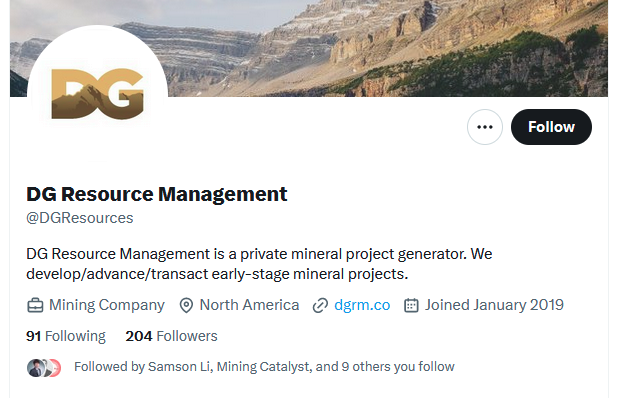This screenshot has height=398, width=622.
Task: Select the @DGResources handle text
Action: point(80,218)
